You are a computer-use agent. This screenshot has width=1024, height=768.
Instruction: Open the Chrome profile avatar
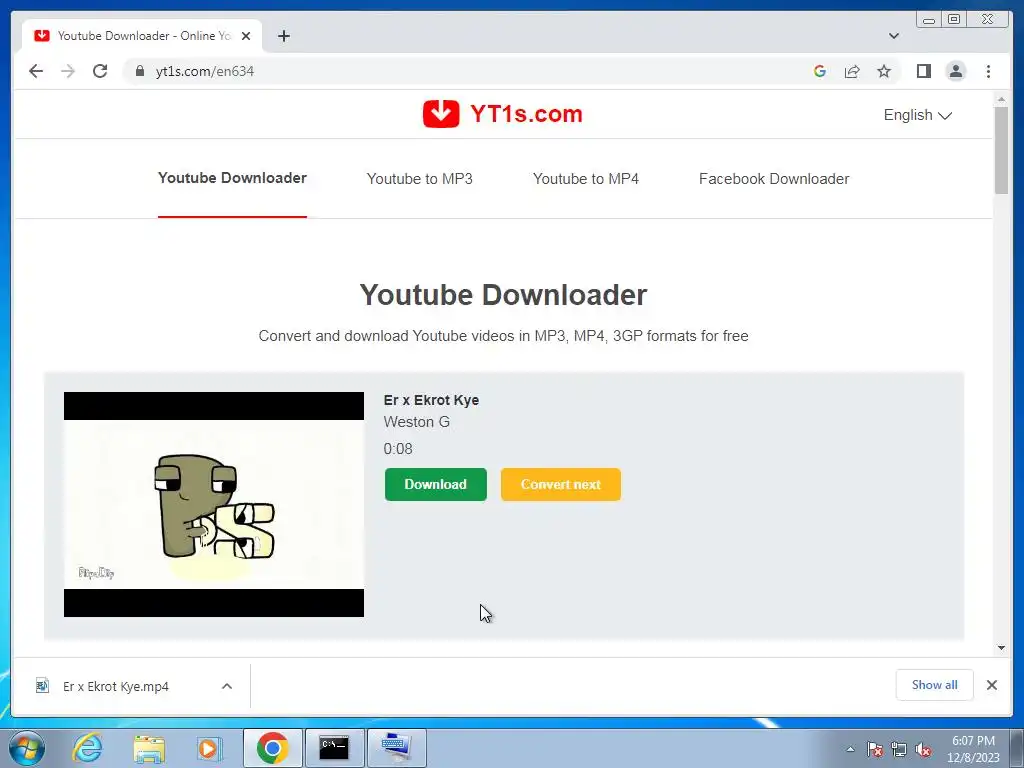tap(956, 71)
